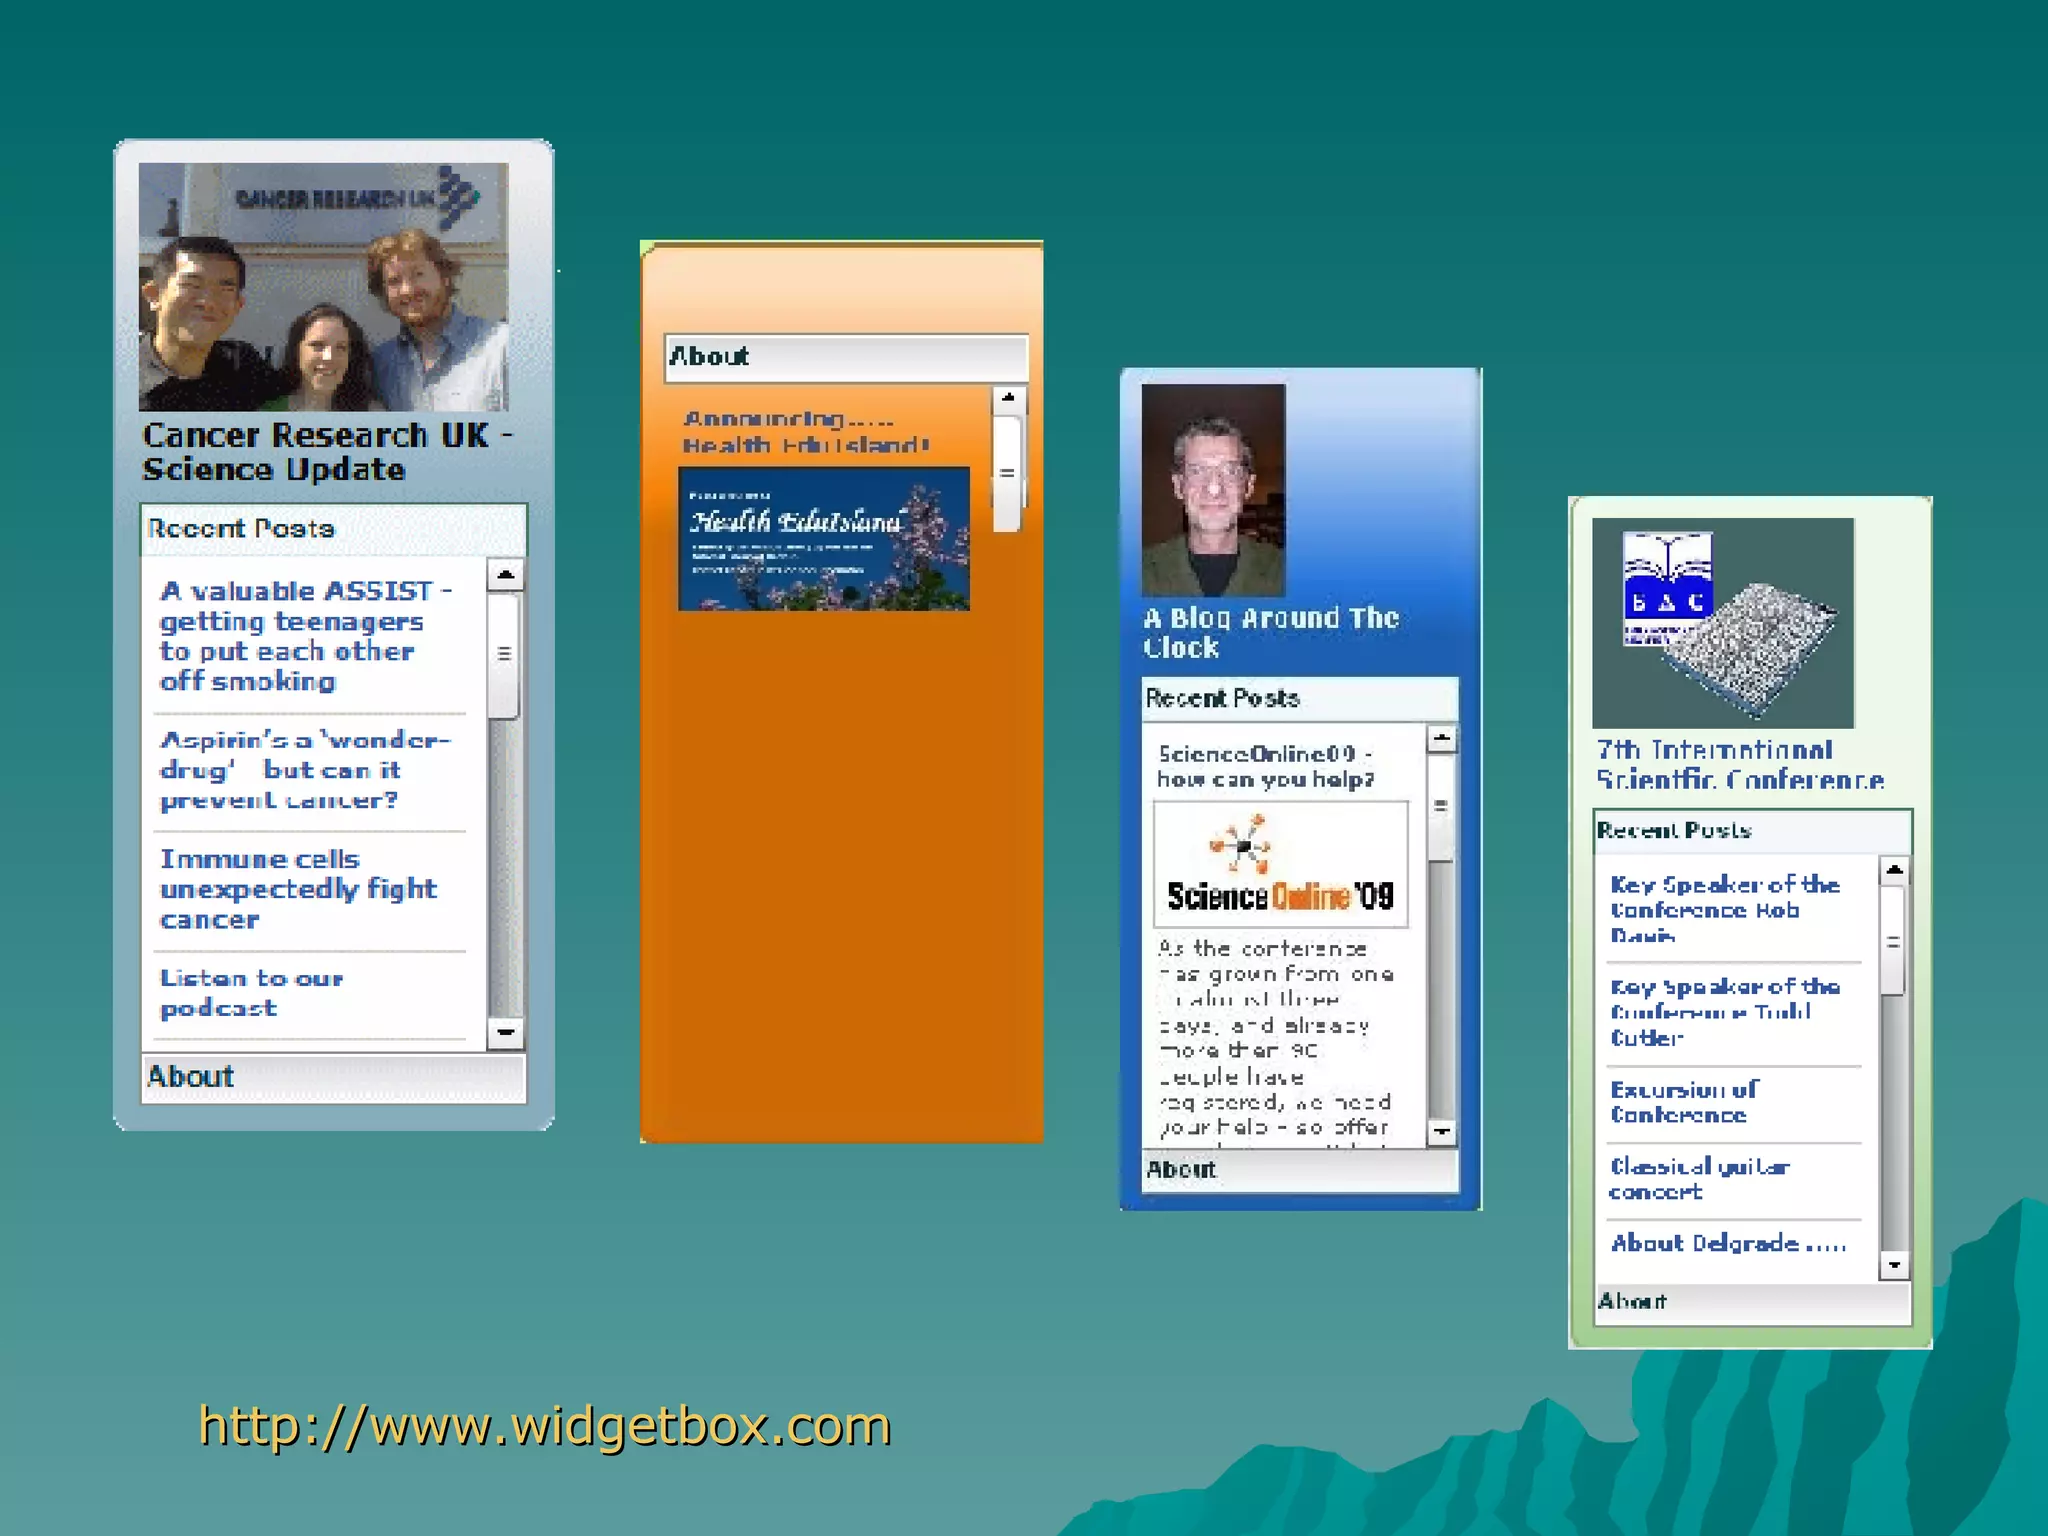
Task: Click scrollbar thumb in Blog Around Clock widget
Action: [1440, 808]
